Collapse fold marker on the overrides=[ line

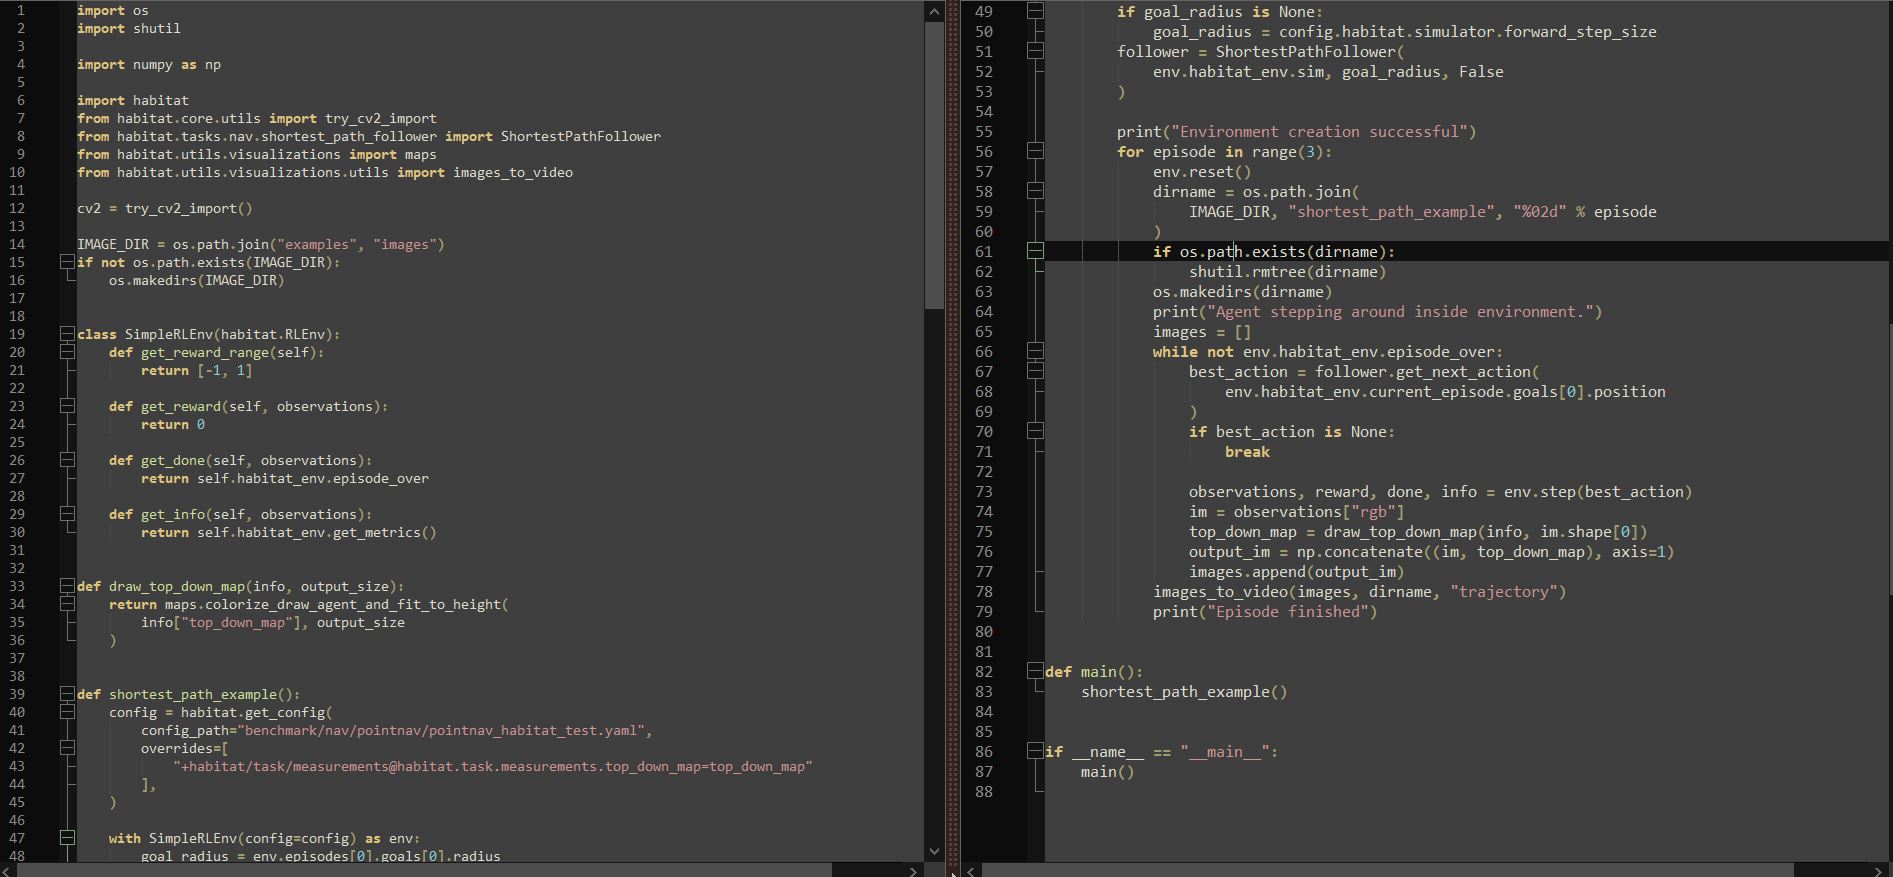(x=67, y=748)
